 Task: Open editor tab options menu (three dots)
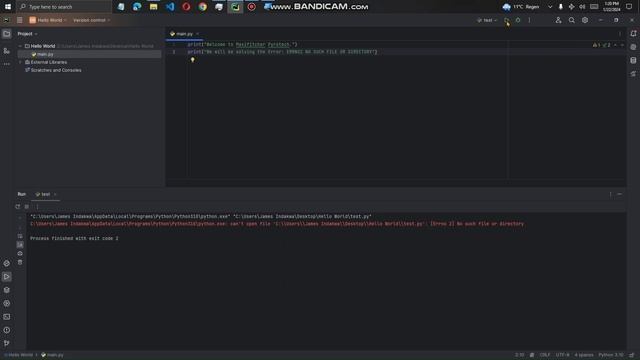pos(620,34)
